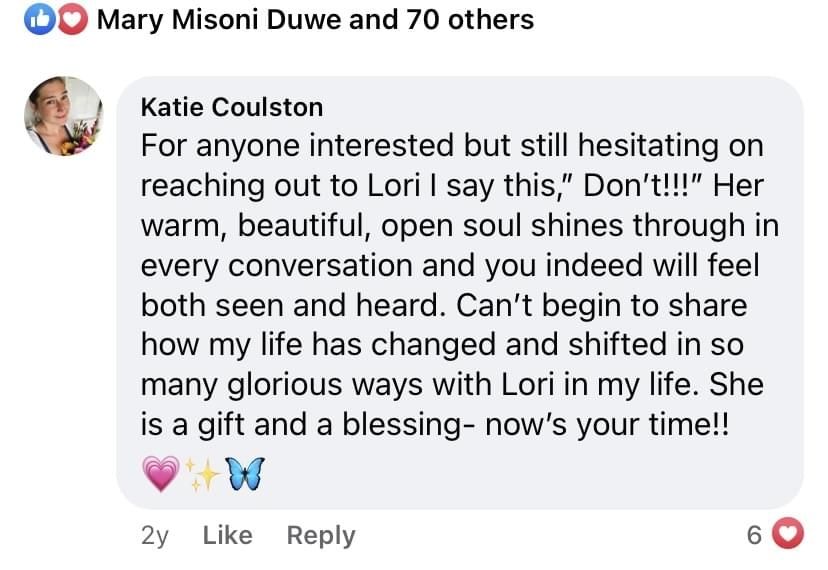
Task: Show the 6 reactions count on comment
Action: (x=754, y=536)
